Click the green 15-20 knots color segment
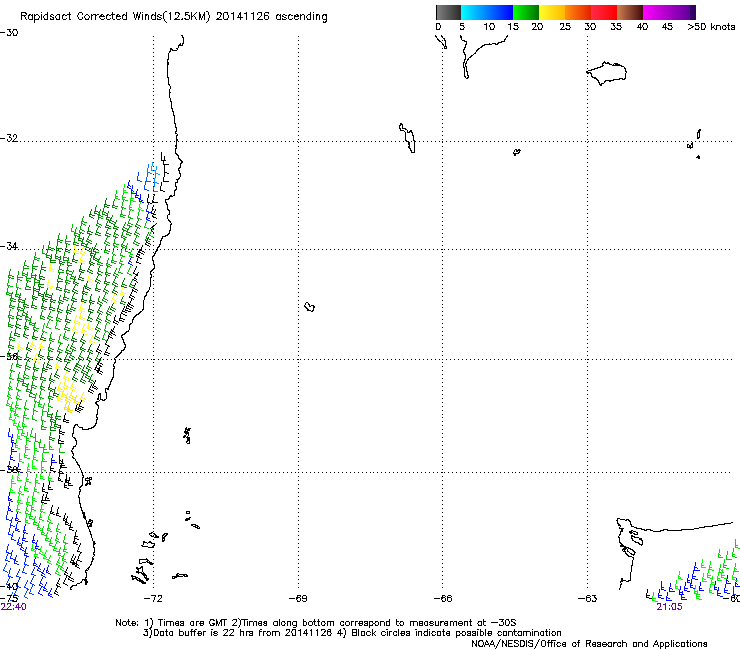Screen dimensions: 740x650 pyautogui.click(x=526, y=12)
